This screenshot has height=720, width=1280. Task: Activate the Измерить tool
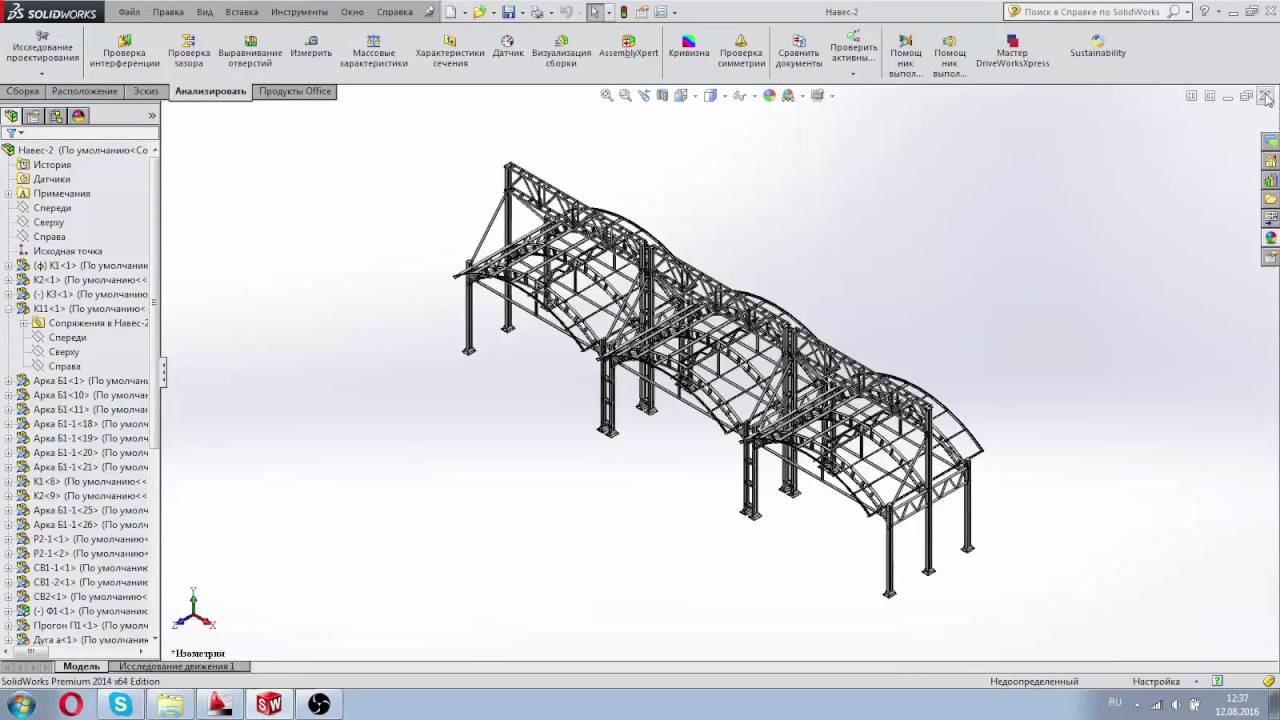coord(311,47)
